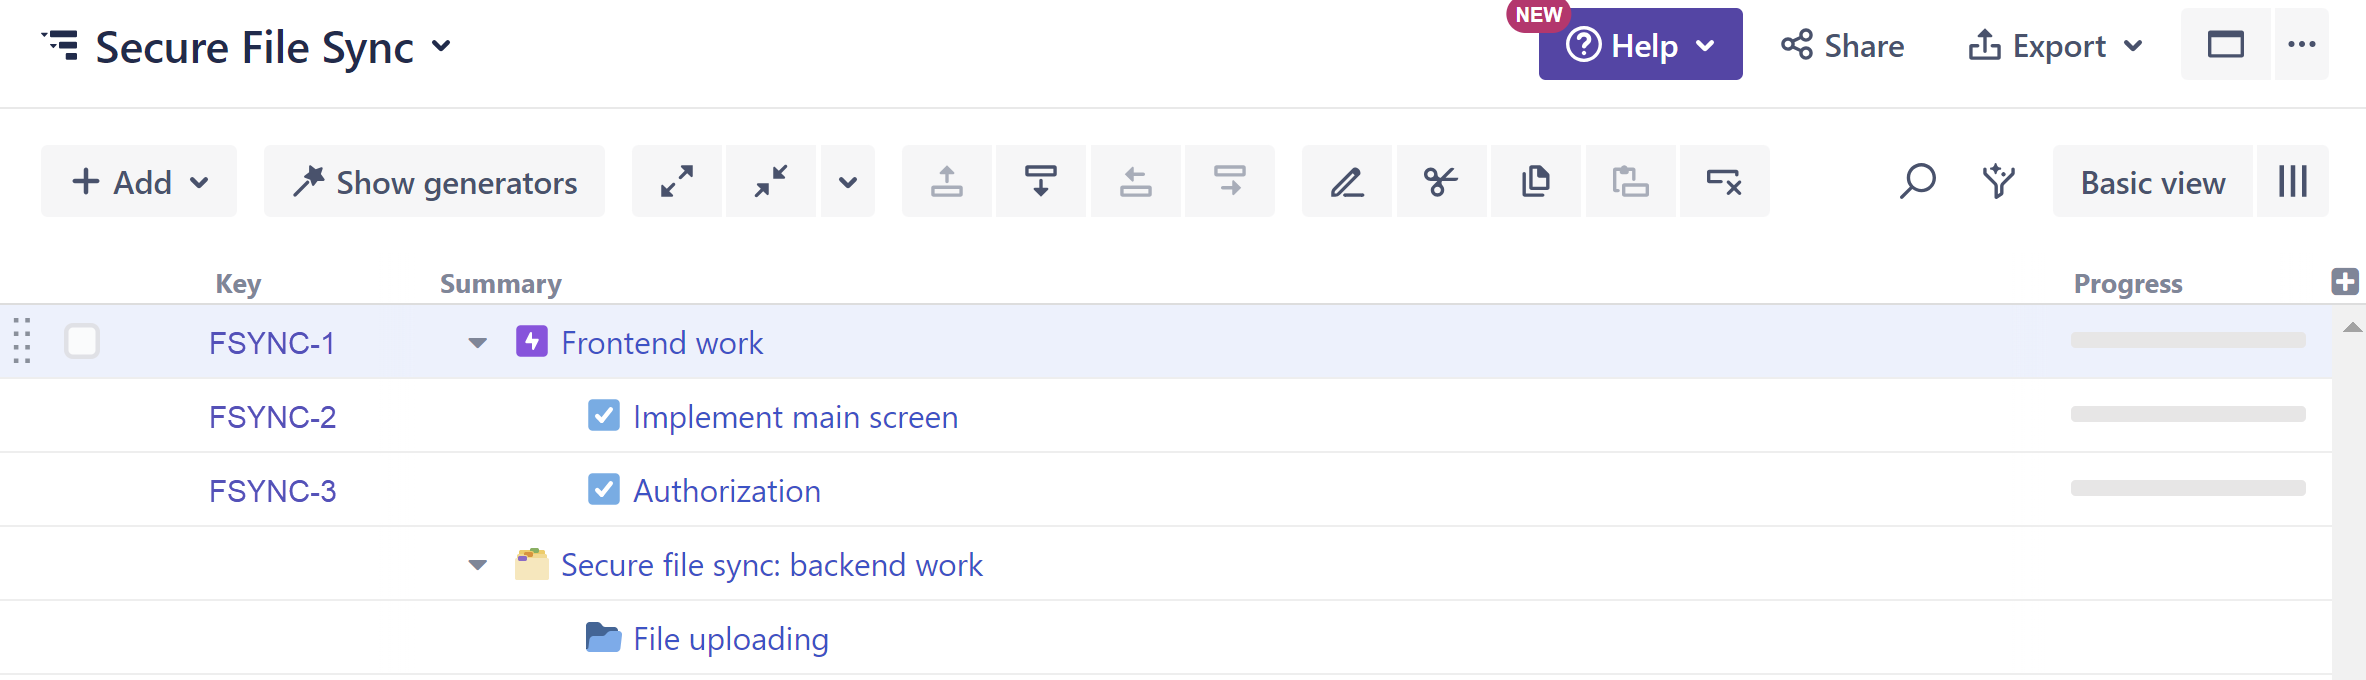2366x680 pixels.
Task: Click the move down icon
Action: 1040,182
